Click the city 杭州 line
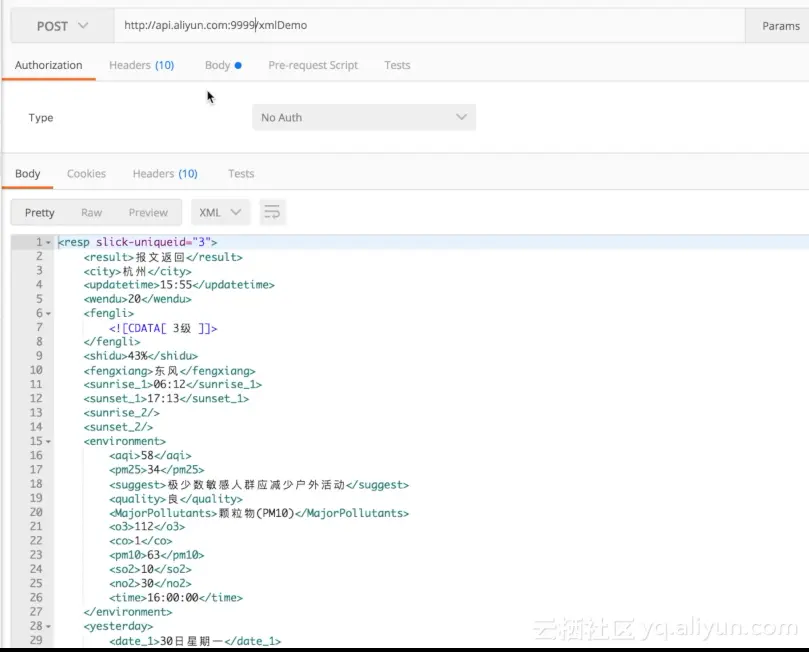Viewport: 809px width, 652px height. pyautogui.click(x=137, y=271)
